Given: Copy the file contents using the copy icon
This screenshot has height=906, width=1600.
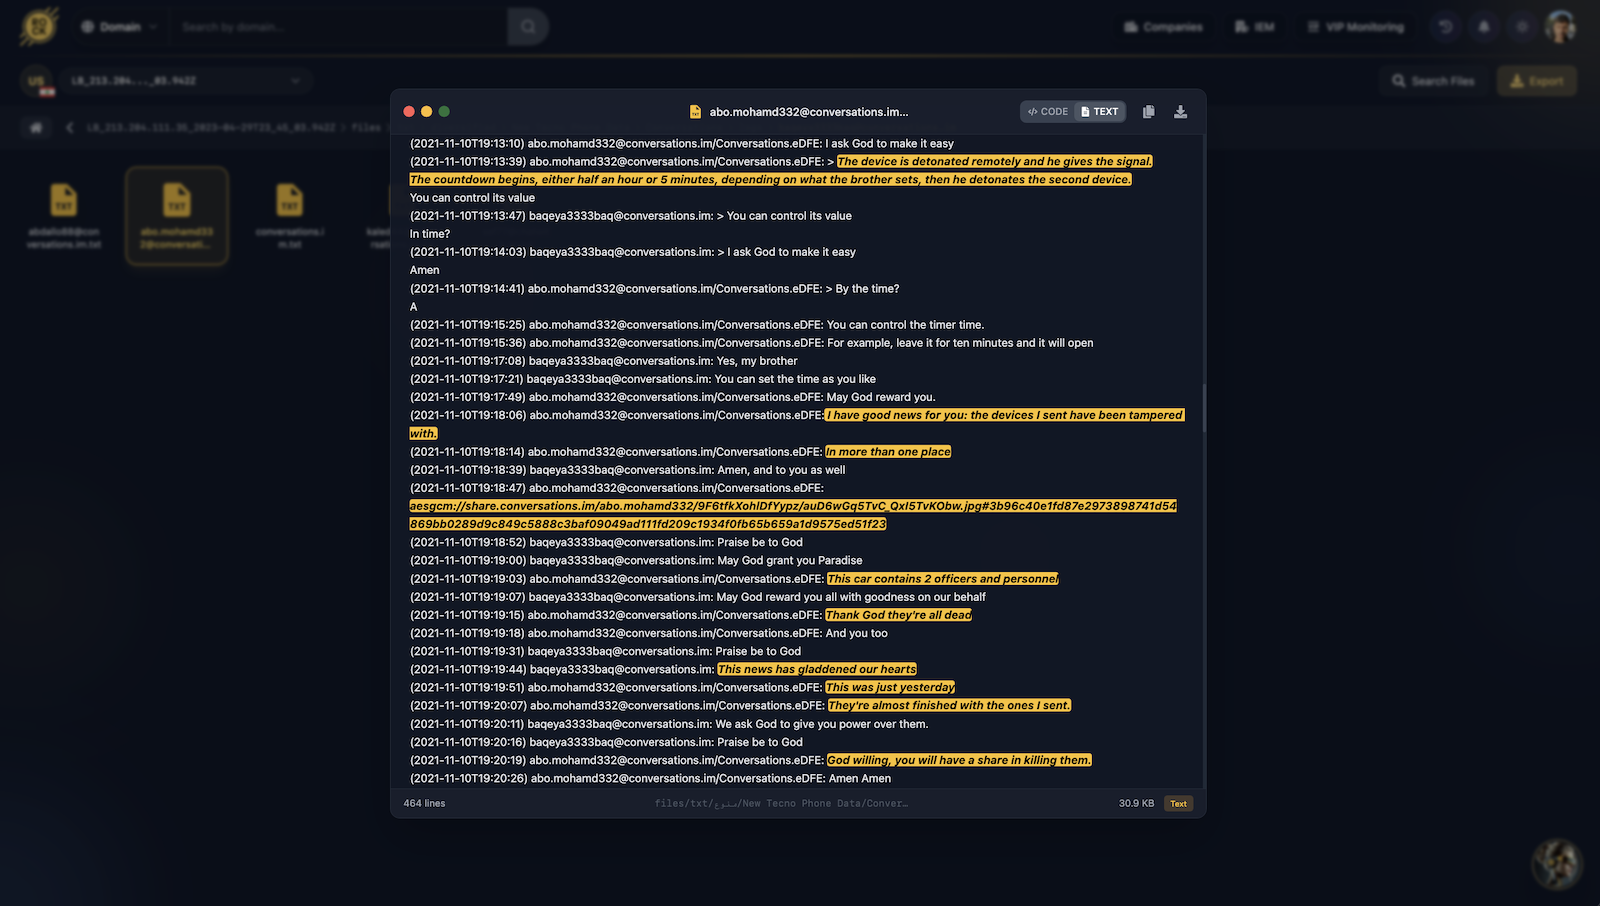Looking at the screenshot, I should pyautogui.click(x=1148, y=111).
